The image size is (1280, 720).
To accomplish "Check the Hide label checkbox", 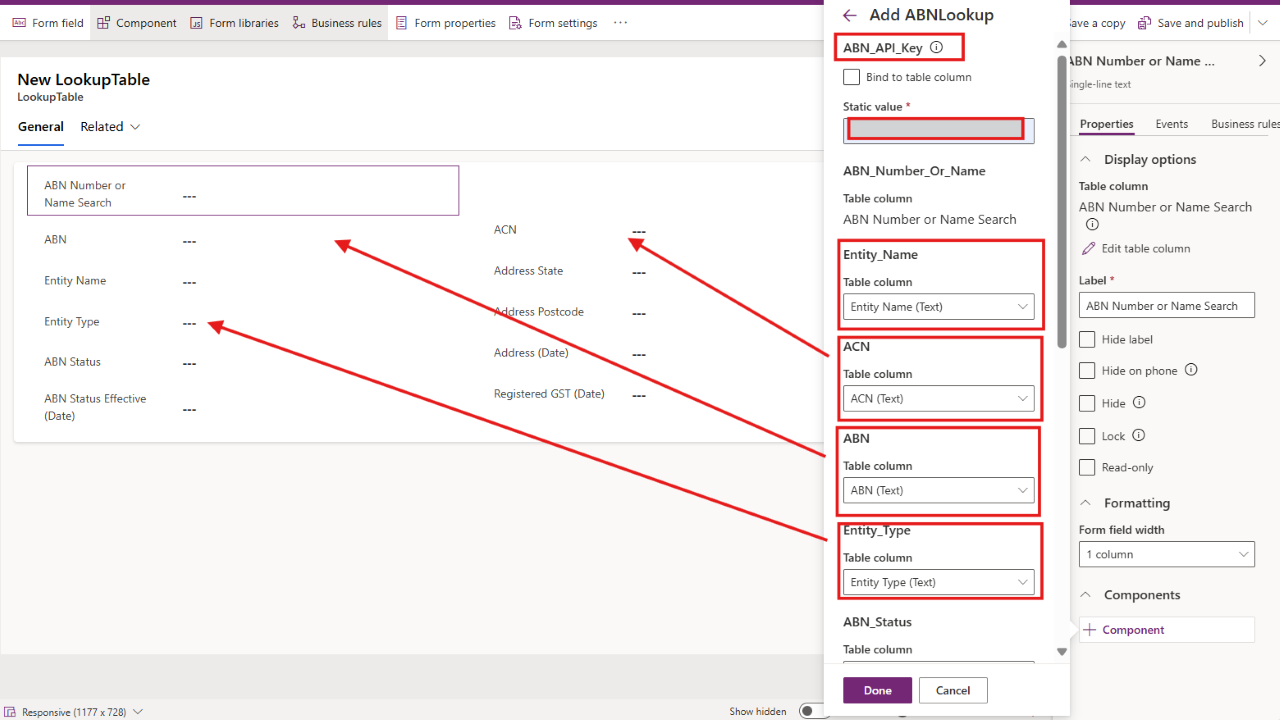I will point(1087,340).
